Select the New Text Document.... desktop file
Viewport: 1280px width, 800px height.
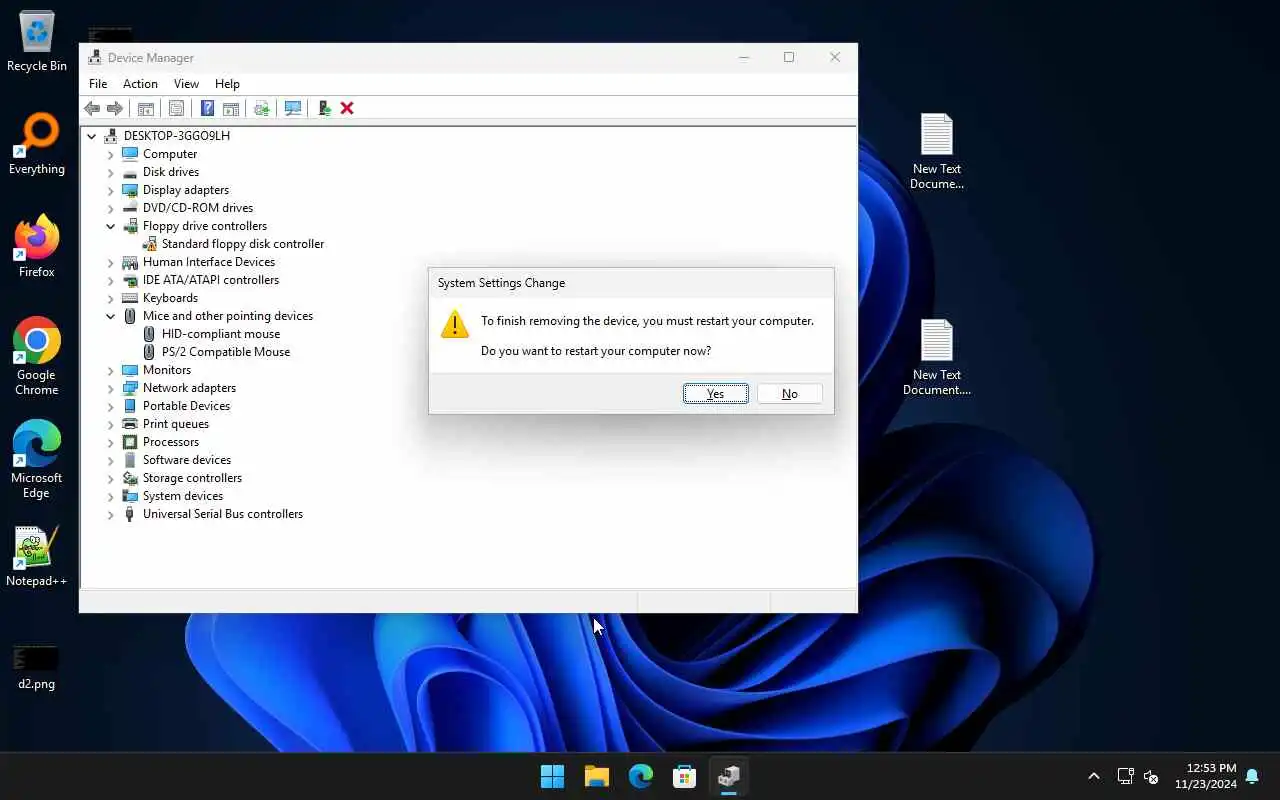coord(937,357)
